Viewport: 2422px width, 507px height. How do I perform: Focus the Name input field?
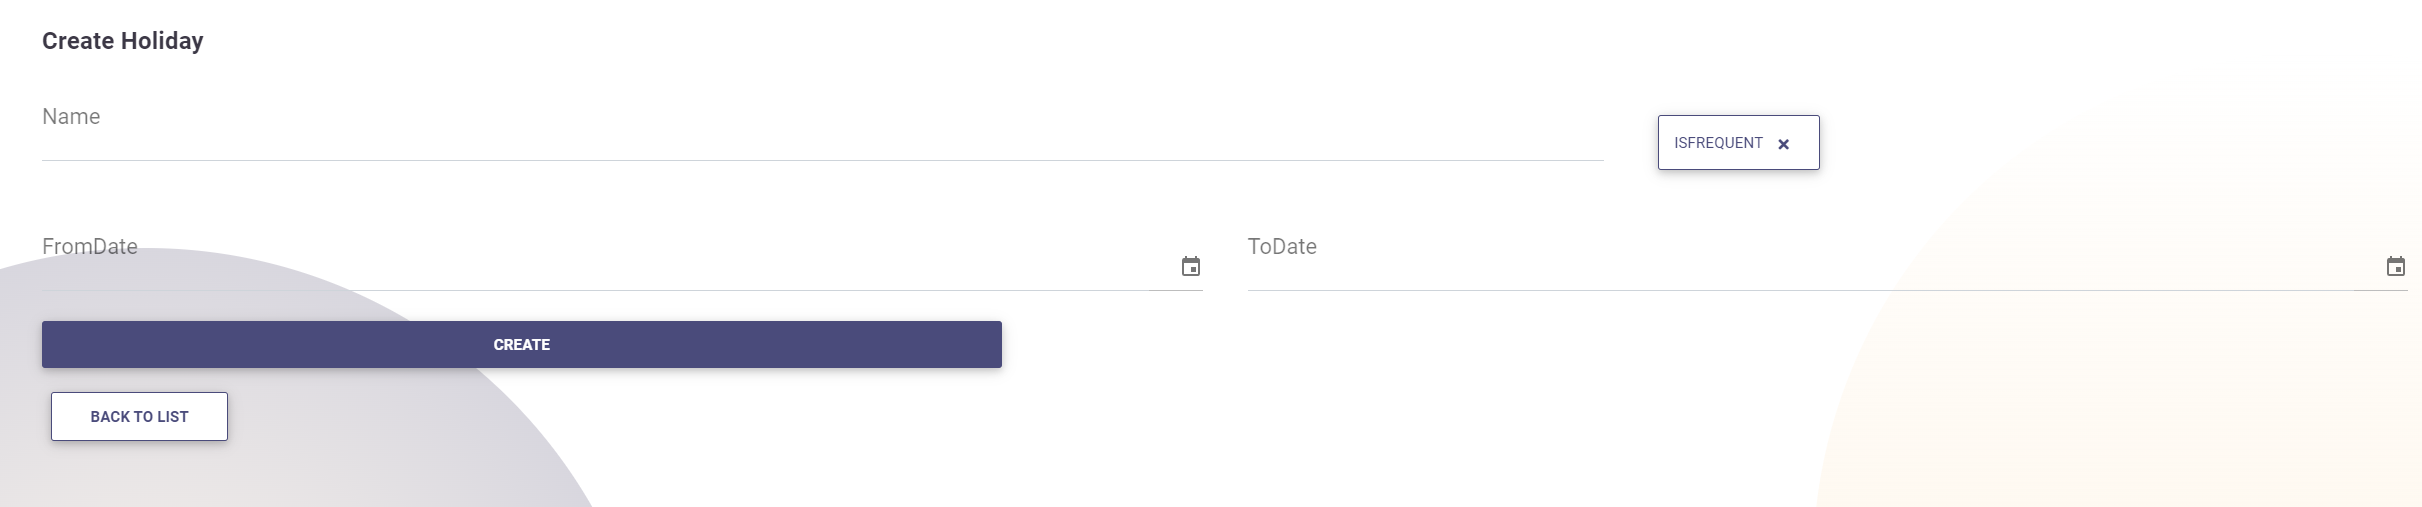click(x=820, y=138)
